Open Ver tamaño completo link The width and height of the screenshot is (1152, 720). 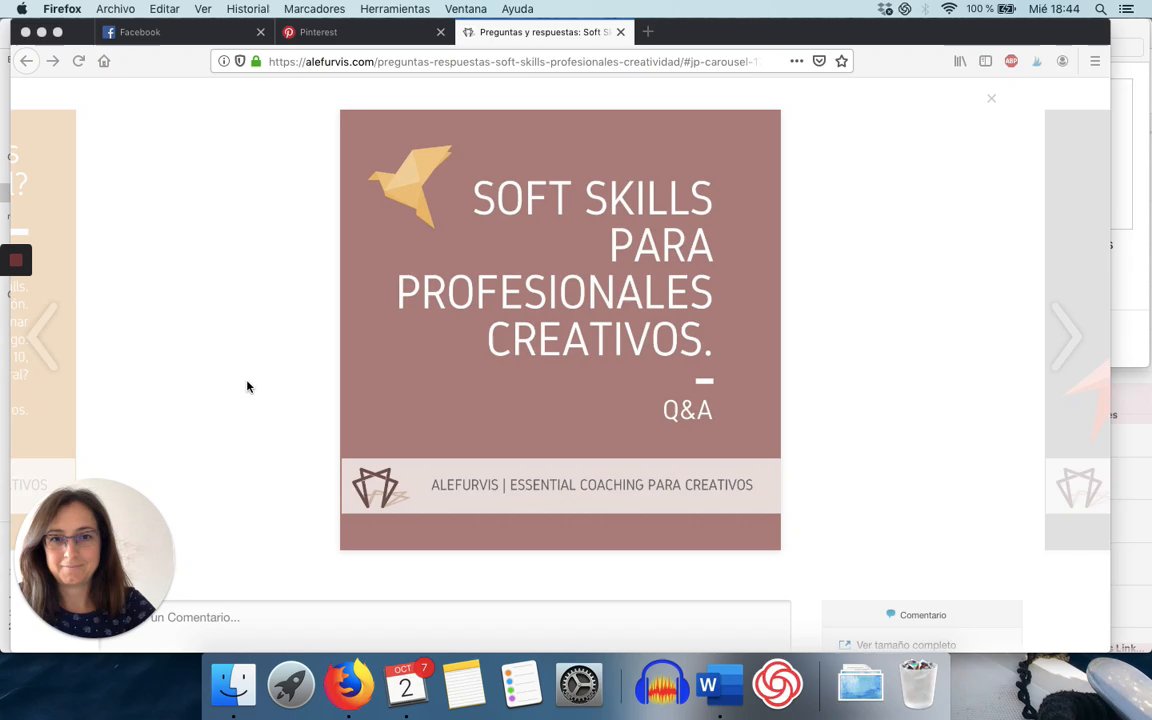click(x=906, y=645)
